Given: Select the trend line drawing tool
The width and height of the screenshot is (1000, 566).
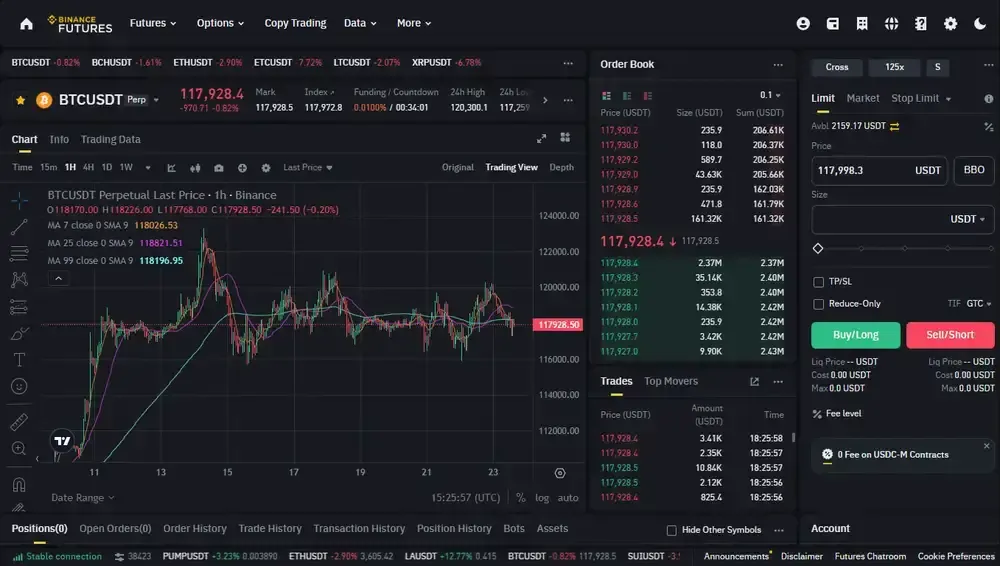Looking at the screenshot, I should point(19,227).
